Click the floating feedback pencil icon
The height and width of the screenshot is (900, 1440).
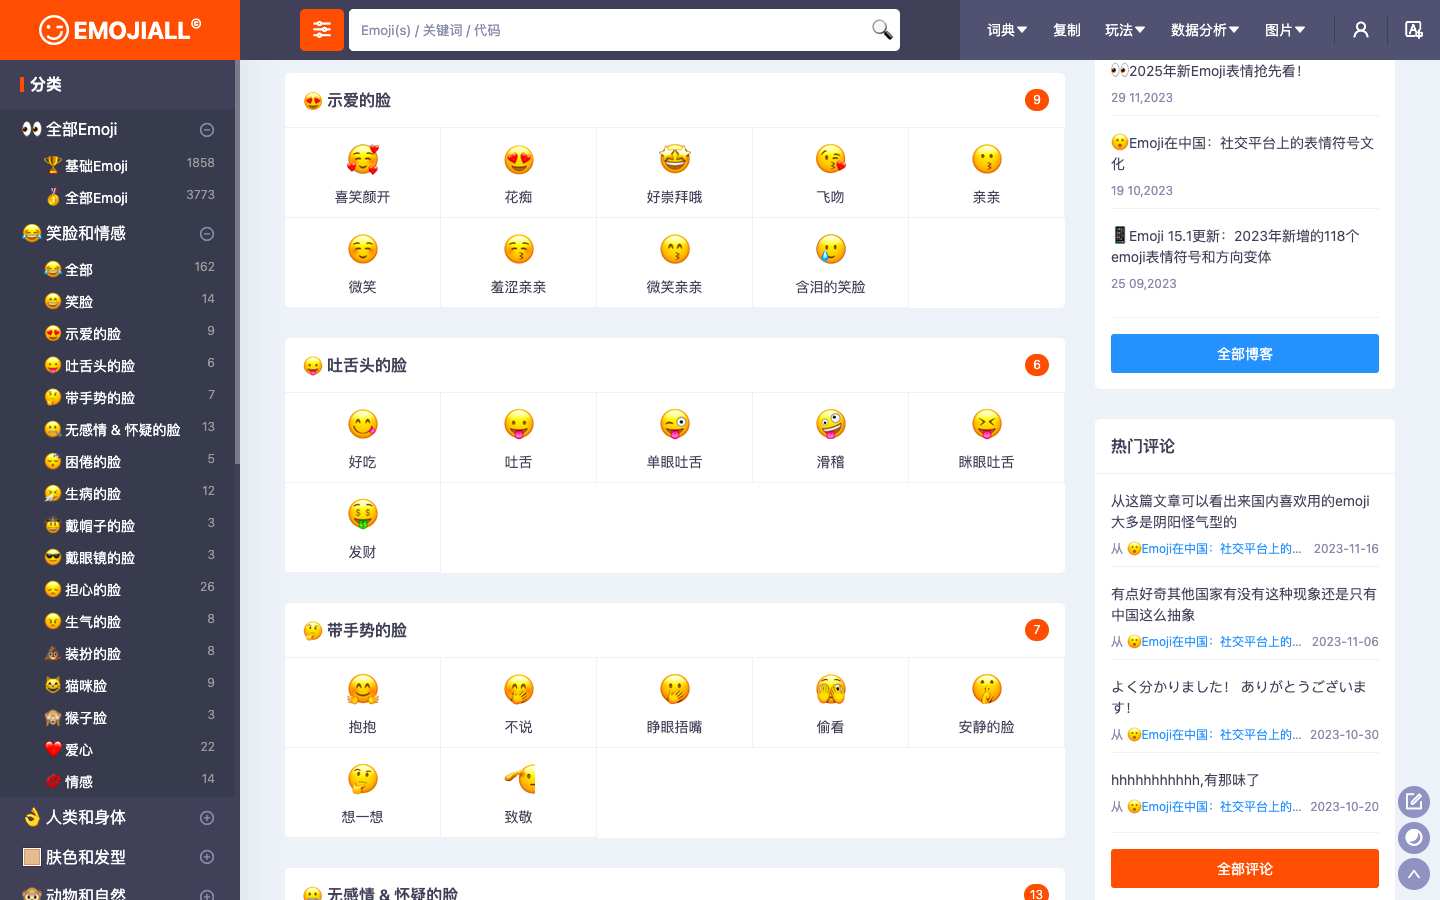coord(1413,801)
